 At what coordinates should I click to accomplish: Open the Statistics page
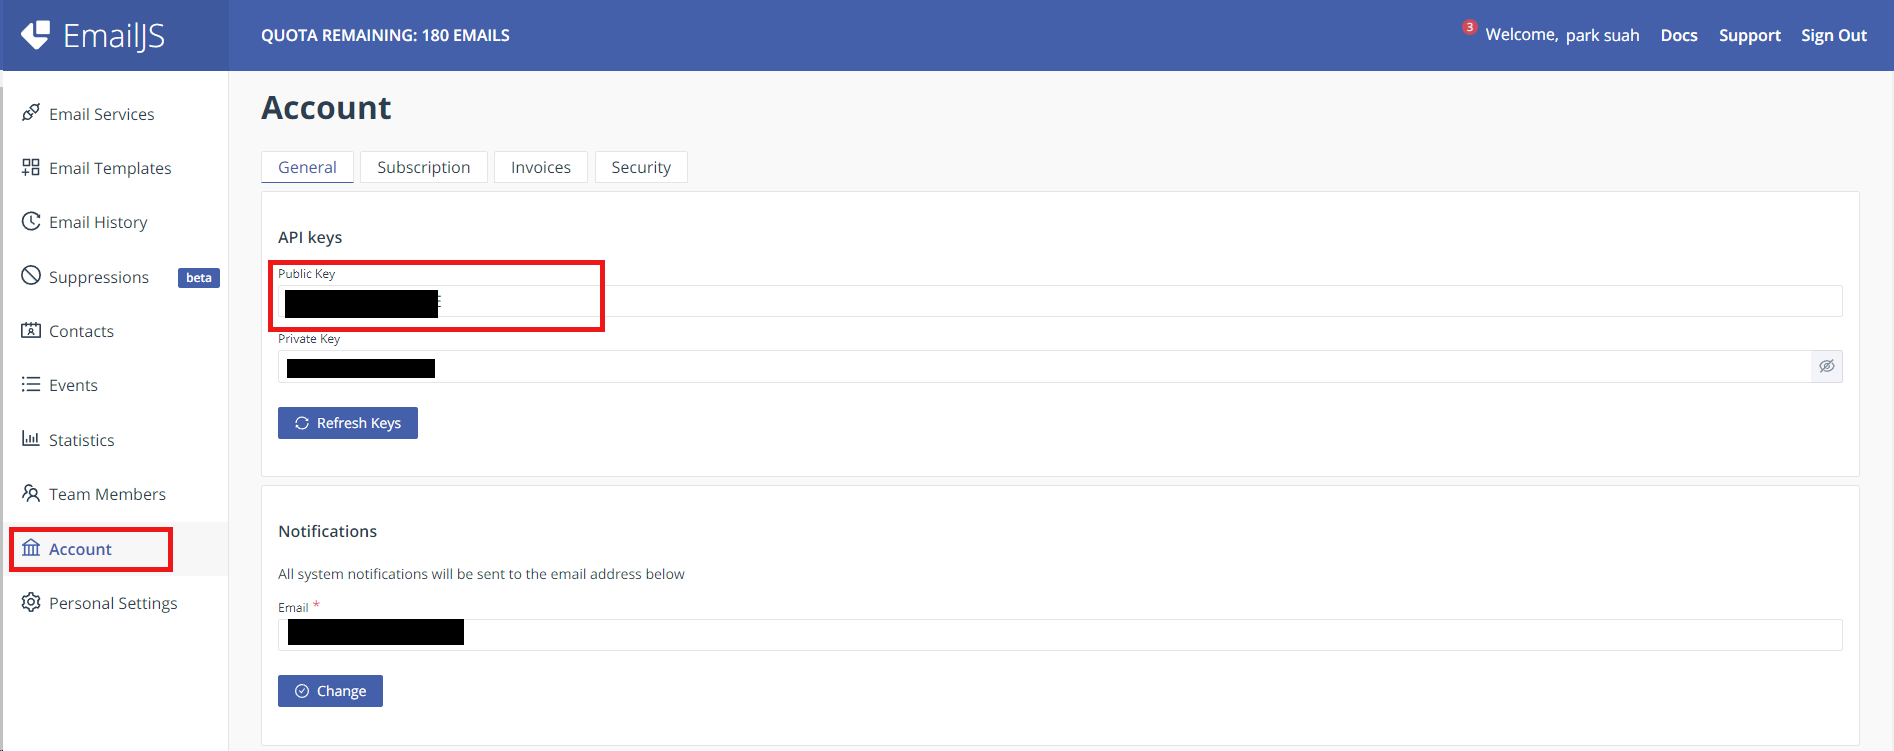click(81, 440)
